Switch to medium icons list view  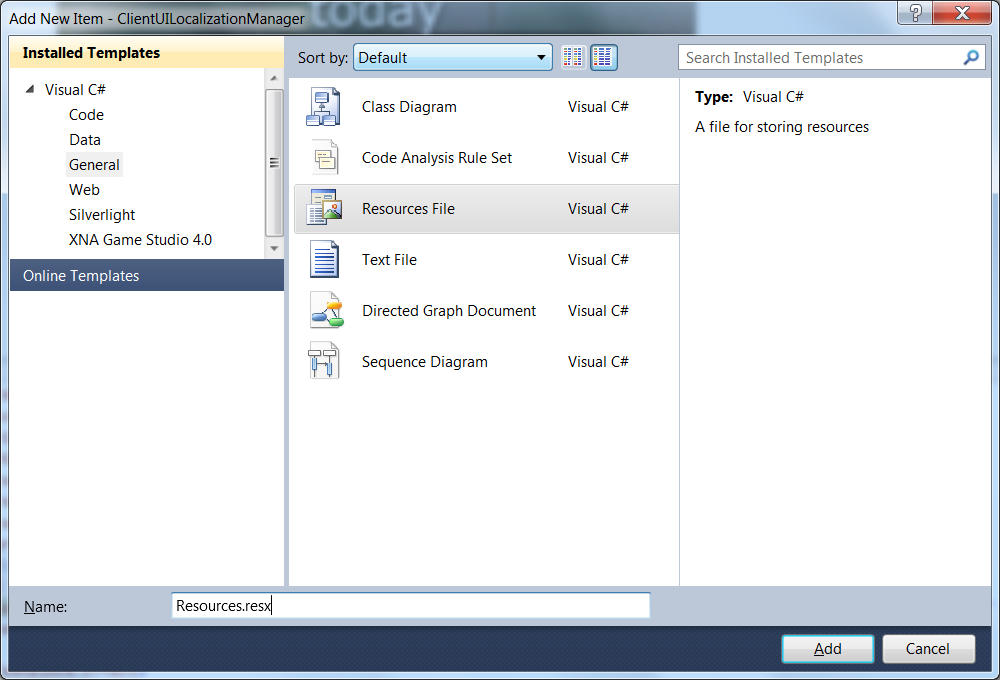coord(603,57)
